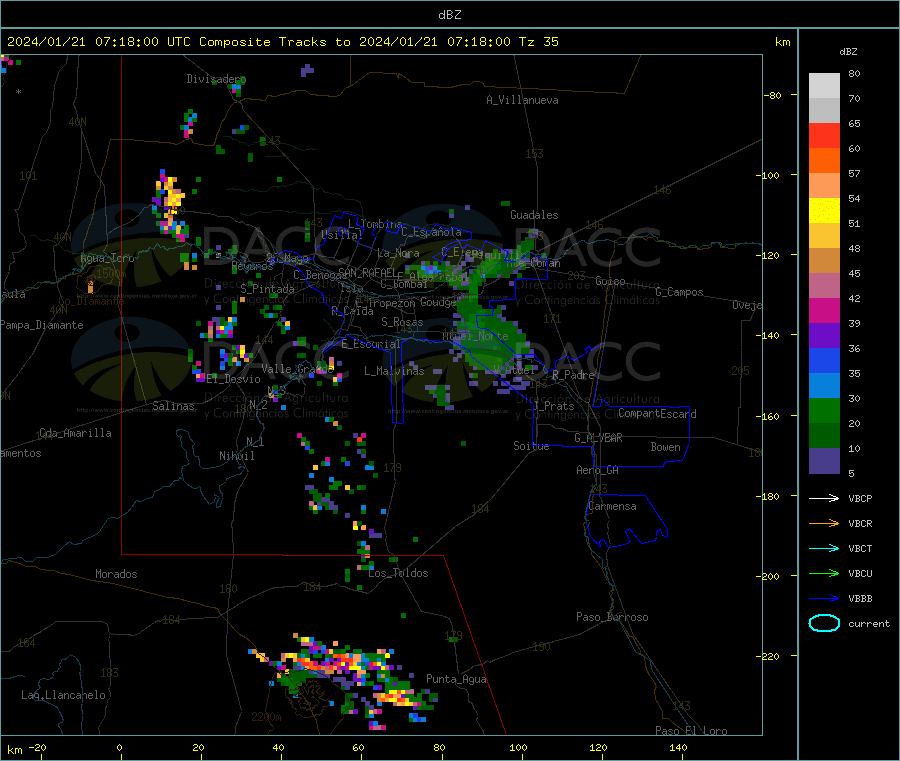Click the 'Morados' map label

(116, 574)
